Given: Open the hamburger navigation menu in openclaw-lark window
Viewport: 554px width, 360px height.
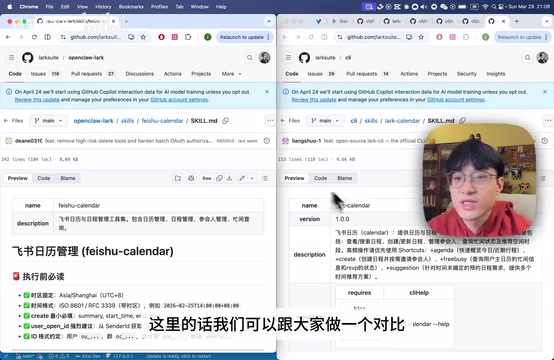Looking at the screenshot, I should (x=12, y=58).
